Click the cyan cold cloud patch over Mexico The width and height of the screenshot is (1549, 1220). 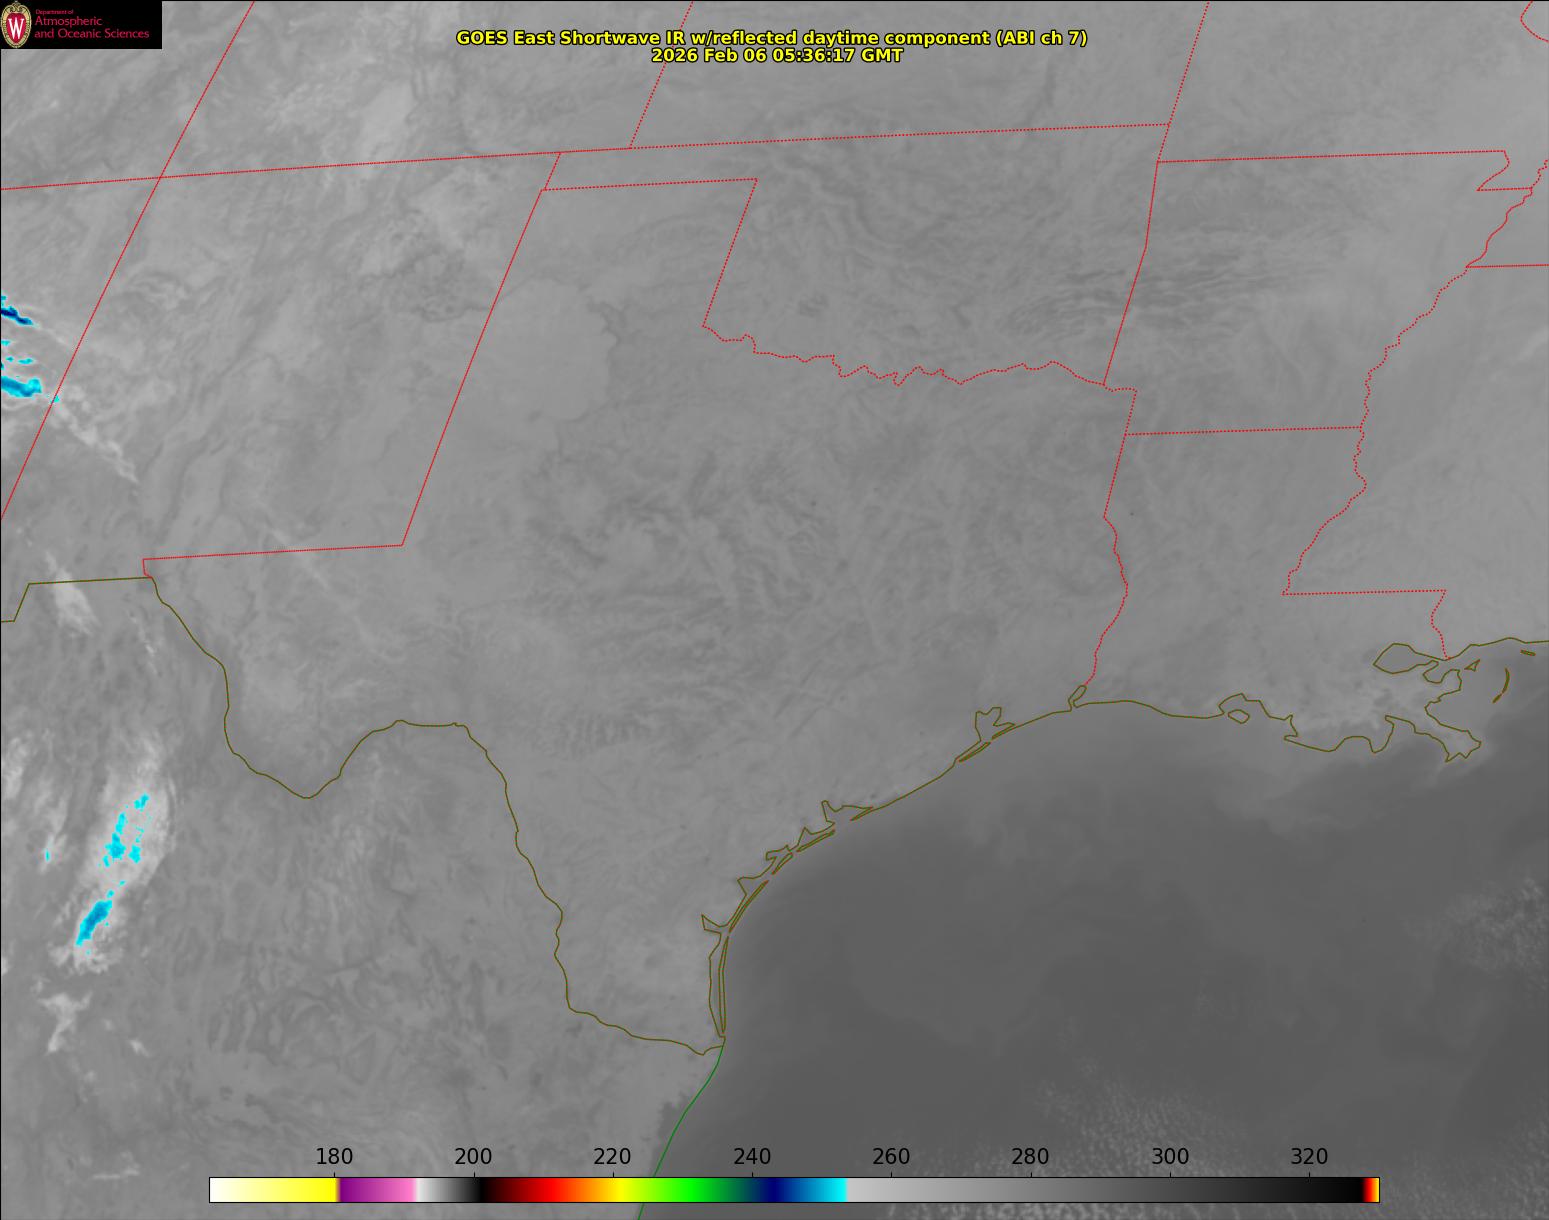click(127, 832)
